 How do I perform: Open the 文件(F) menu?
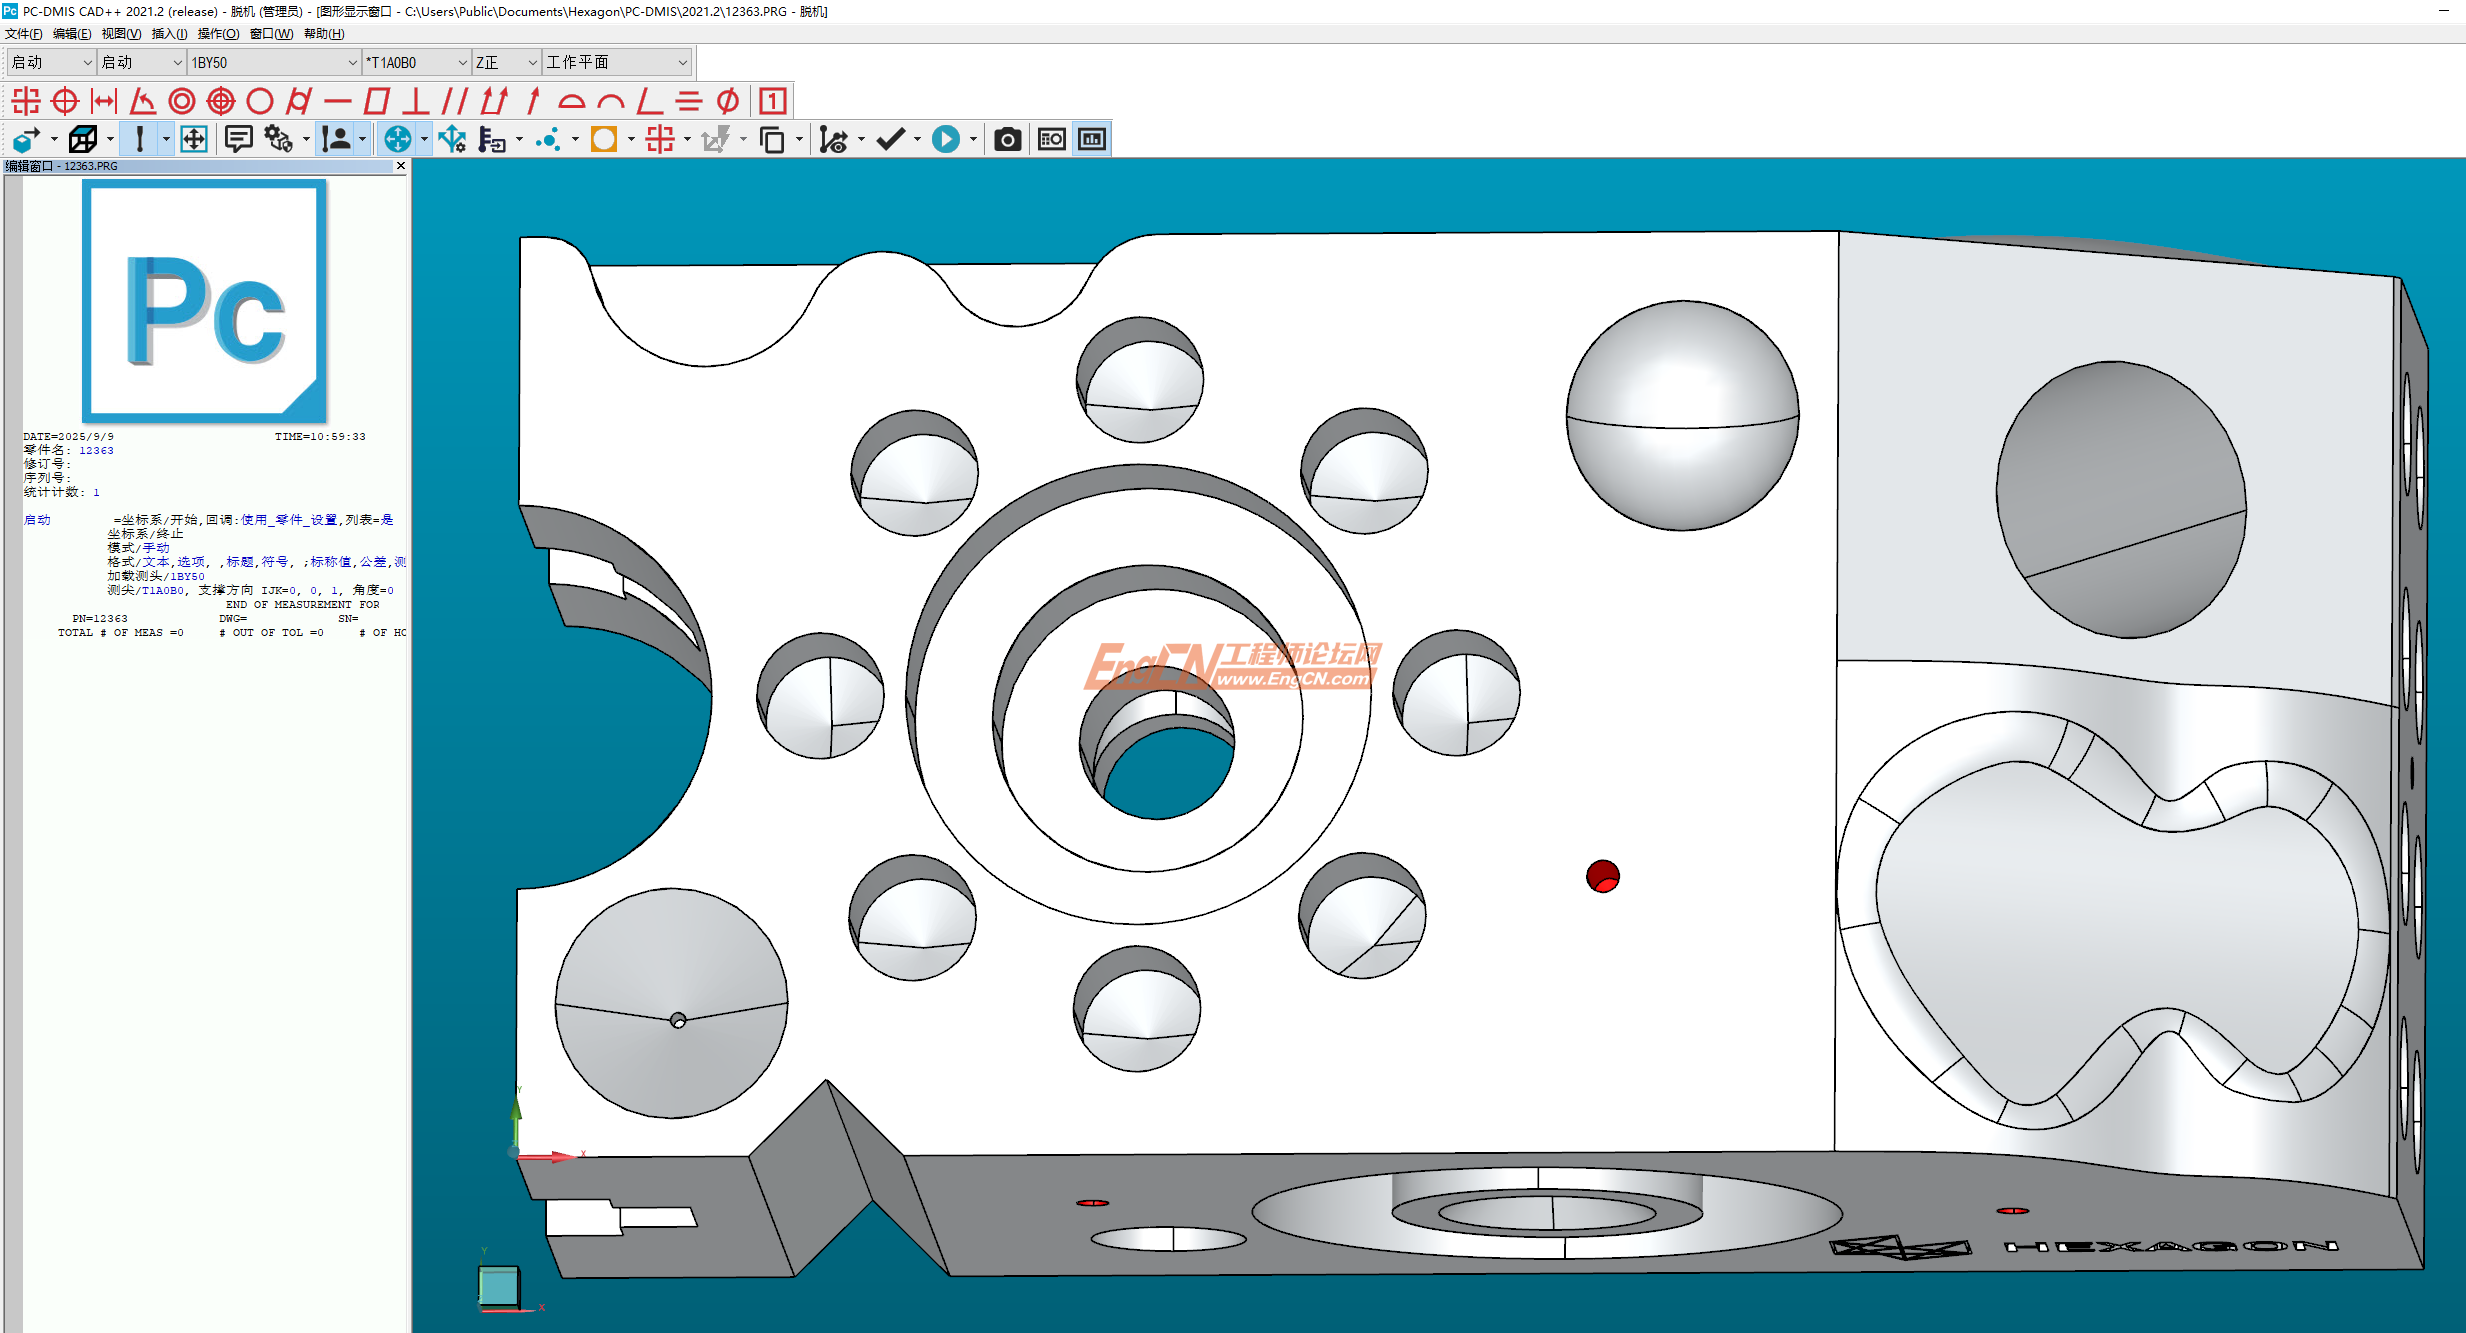coord(24,34)
